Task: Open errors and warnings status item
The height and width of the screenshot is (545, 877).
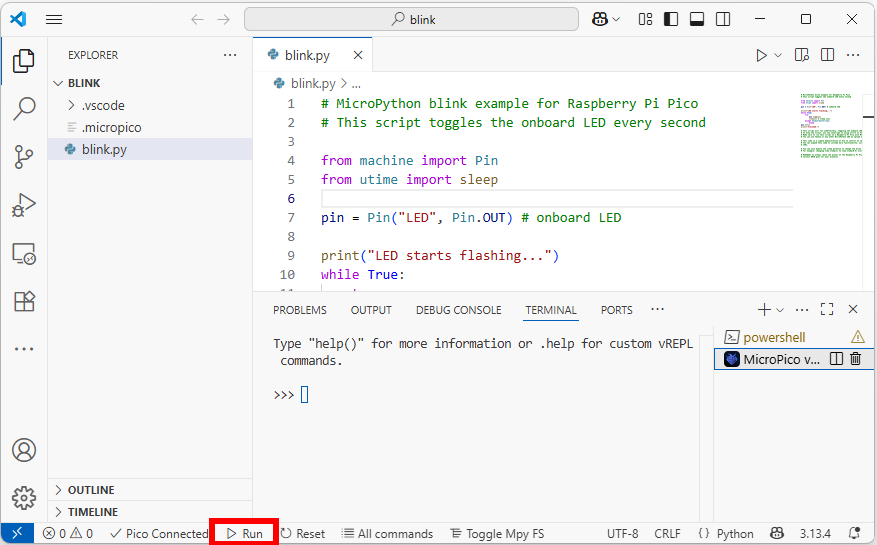Action: coord(68,534)
